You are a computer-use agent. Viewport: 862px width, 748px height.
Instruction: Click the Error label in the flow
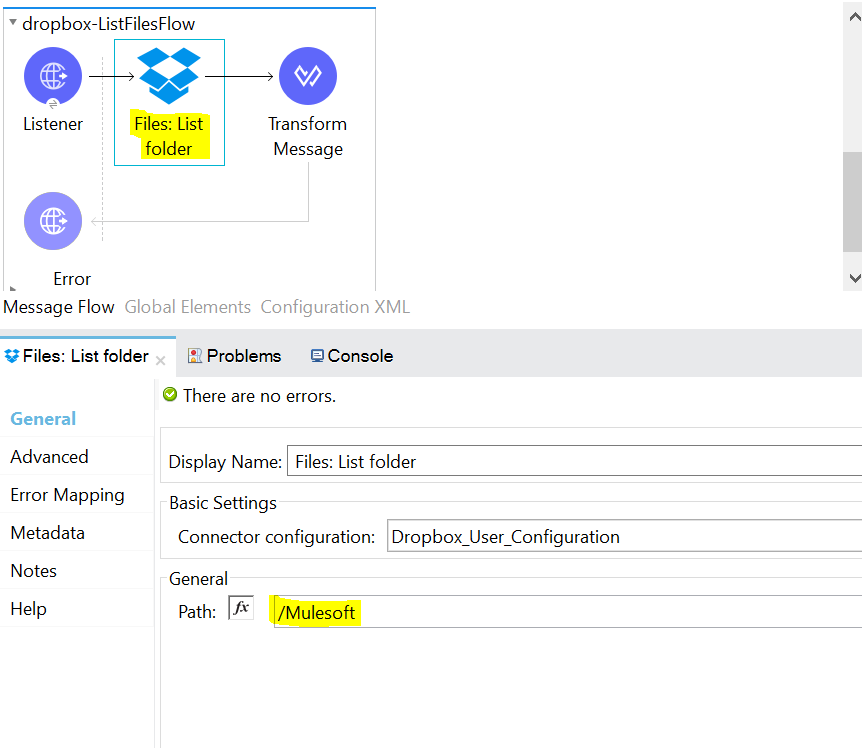click(72, 279)
